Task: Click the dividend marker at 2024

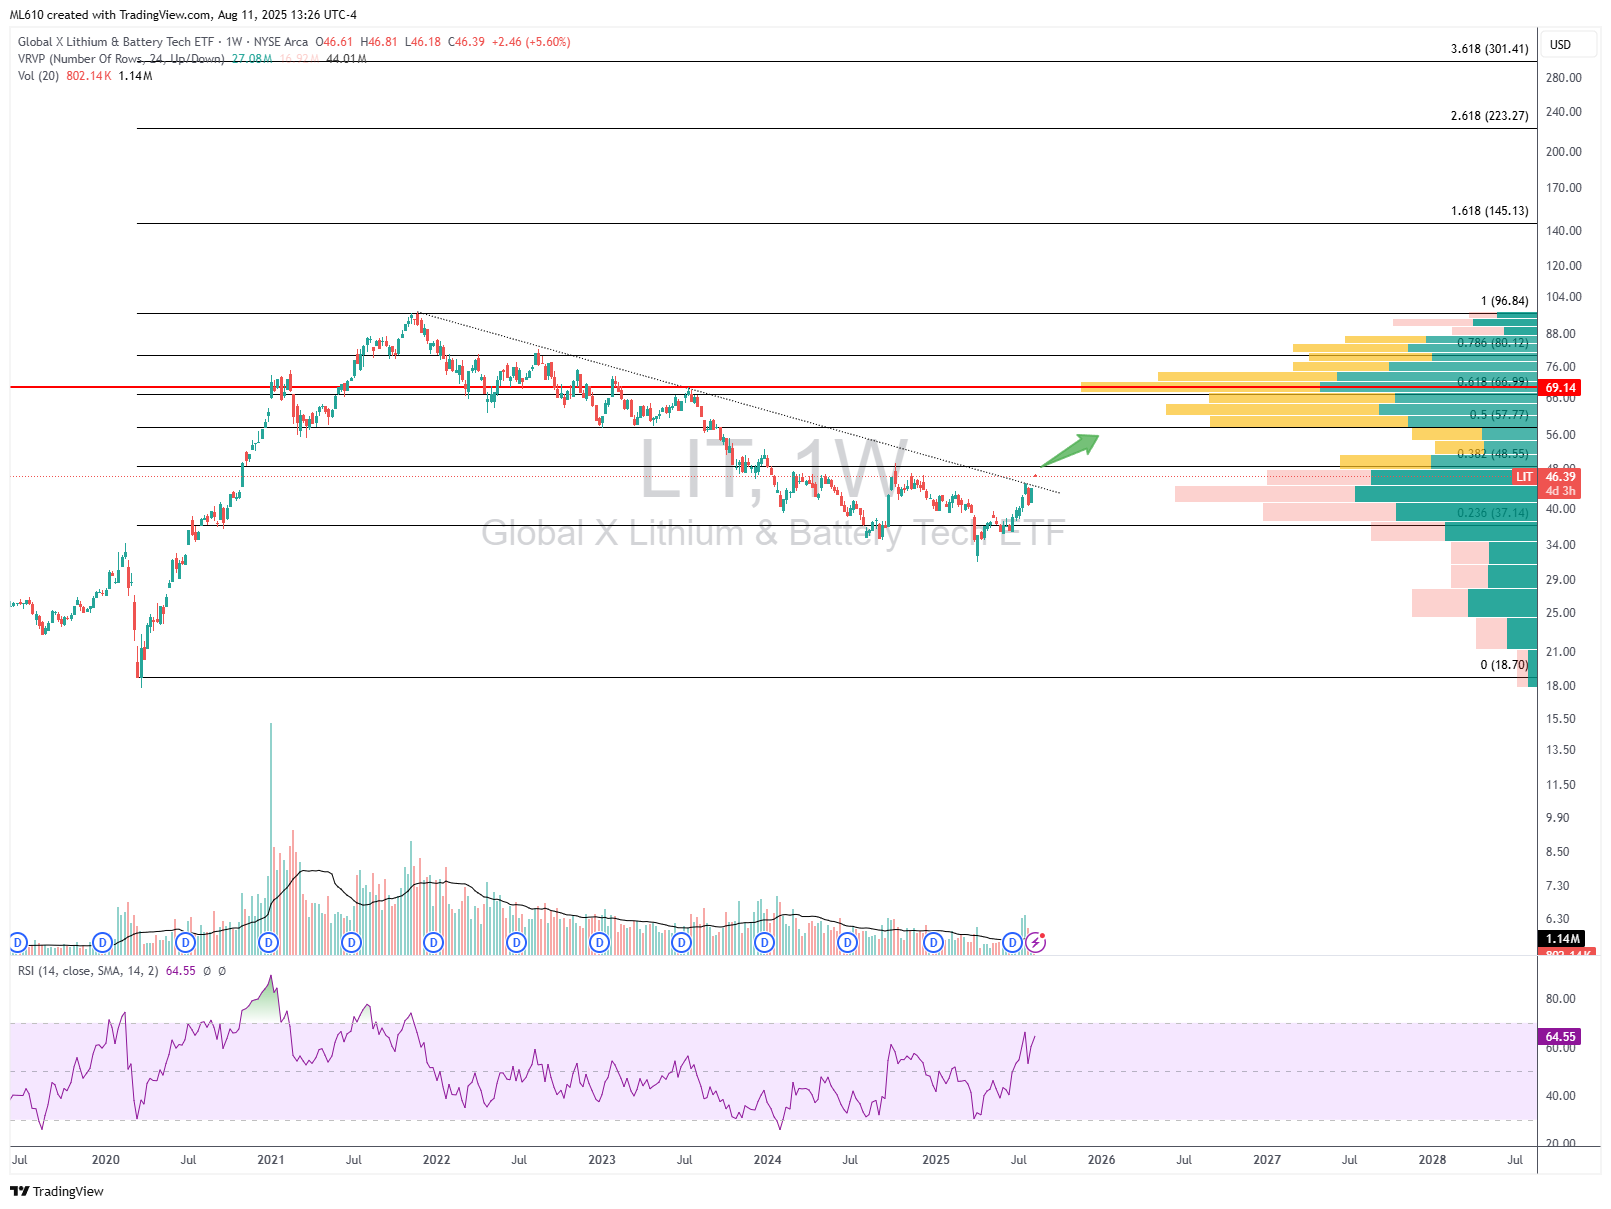Action: [764, 942]
